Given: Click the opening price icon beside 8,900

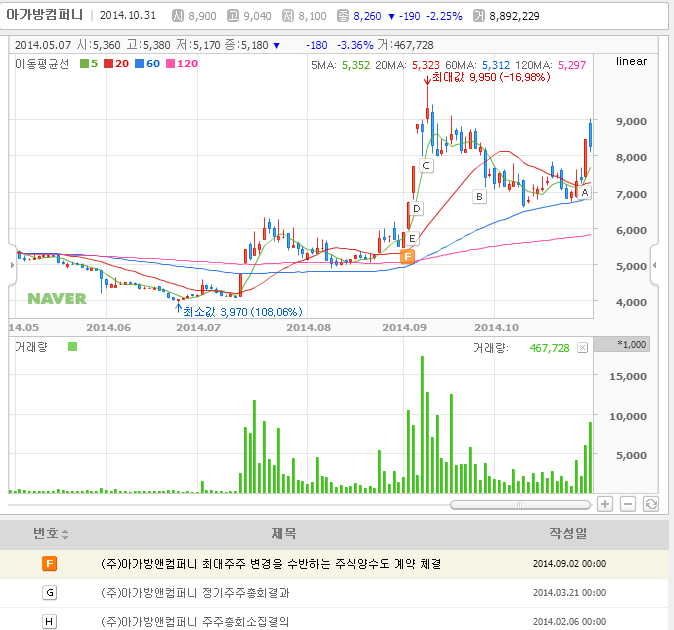Looking at the screenshot, I should (178, 16).
